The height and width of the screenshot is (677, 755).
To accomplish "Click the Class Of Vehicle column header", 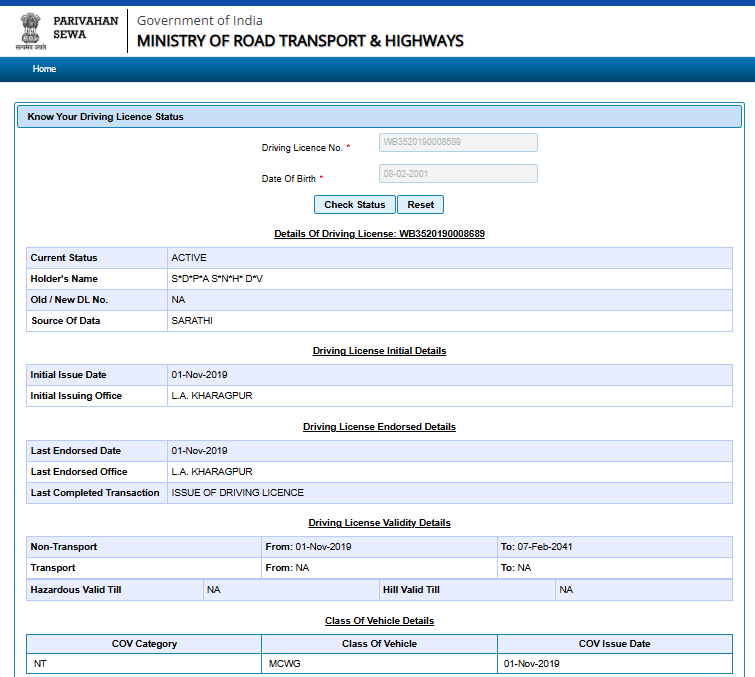I will coord(379,644).
